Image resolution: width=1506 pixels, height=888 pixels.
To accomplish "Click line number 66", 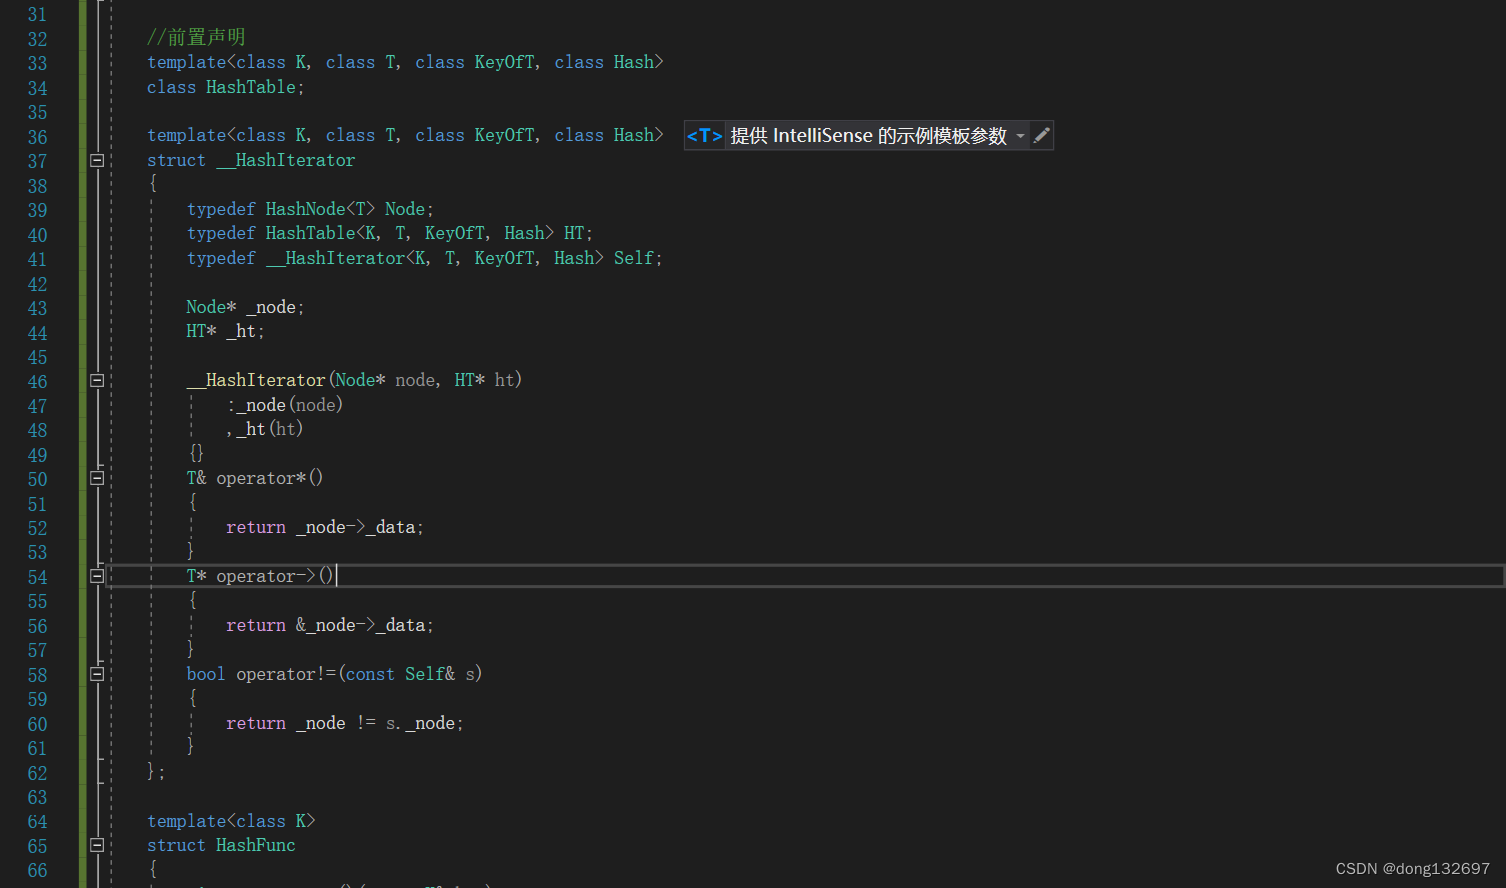I will click(x=37, y=870).
